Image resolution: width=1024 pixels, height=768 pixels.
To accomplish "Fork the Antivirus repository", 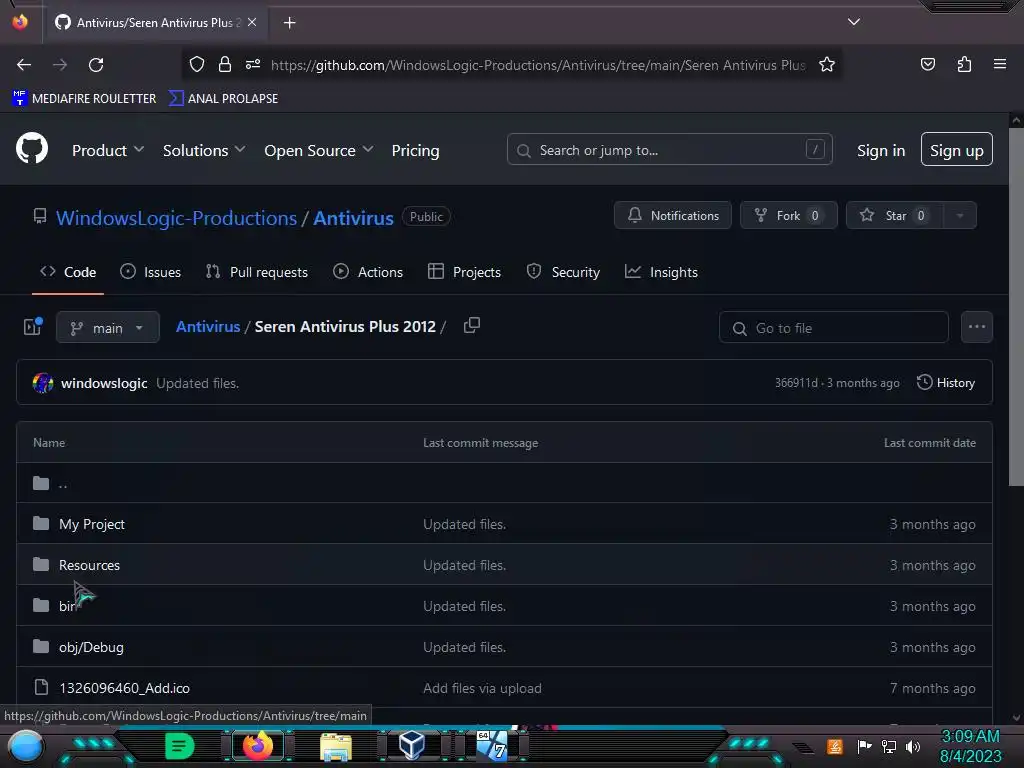I will [788, 215].
